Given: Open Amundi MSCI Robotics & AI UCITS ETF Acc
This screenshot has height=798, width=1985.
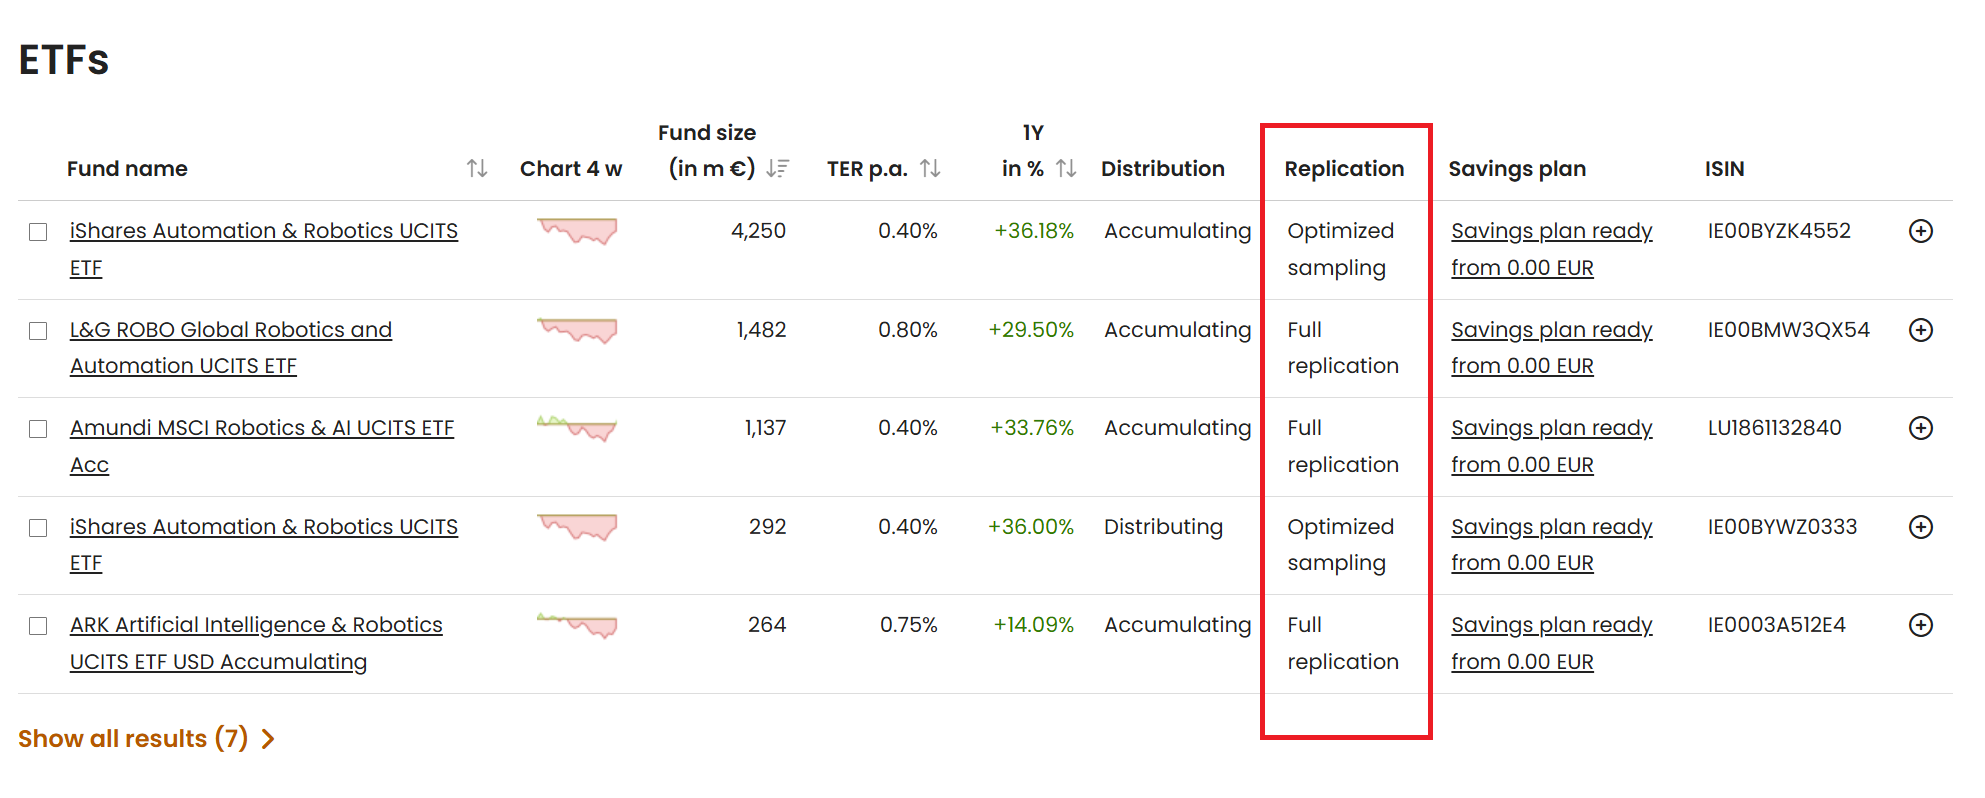Looking at the screenshot, I should coord(262,446).
